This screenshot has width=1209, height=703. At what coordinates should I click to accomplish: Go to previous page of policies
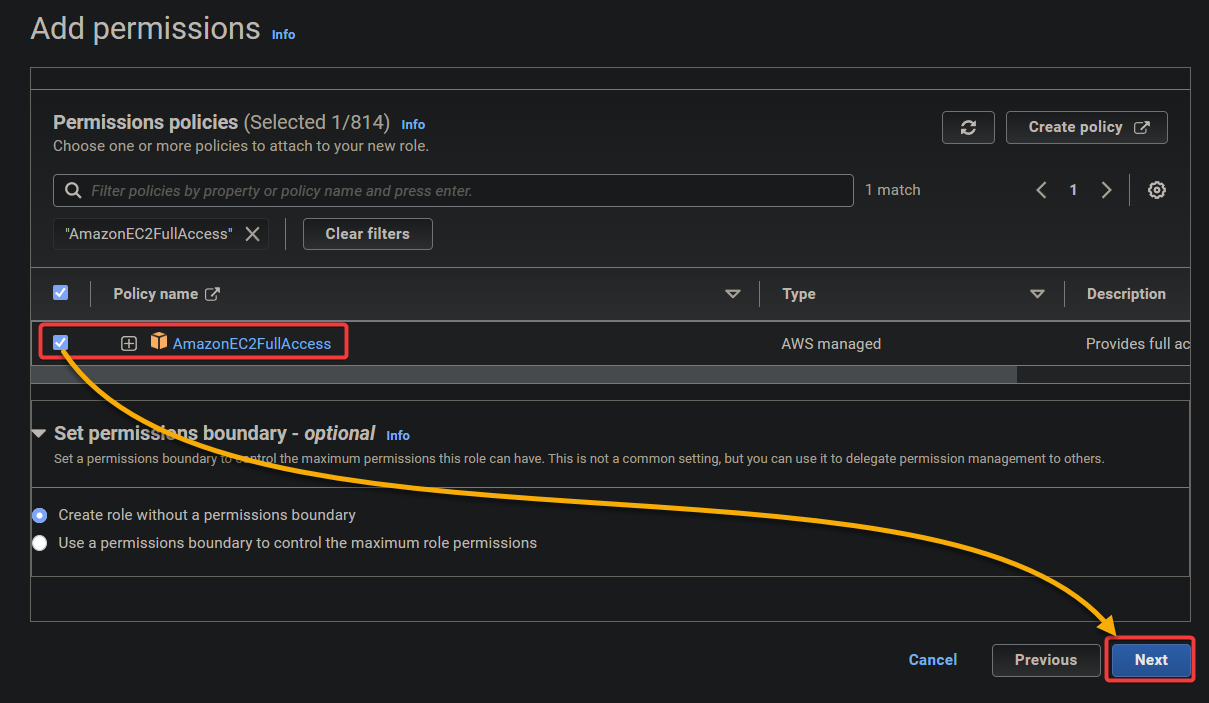[1041, 190]
